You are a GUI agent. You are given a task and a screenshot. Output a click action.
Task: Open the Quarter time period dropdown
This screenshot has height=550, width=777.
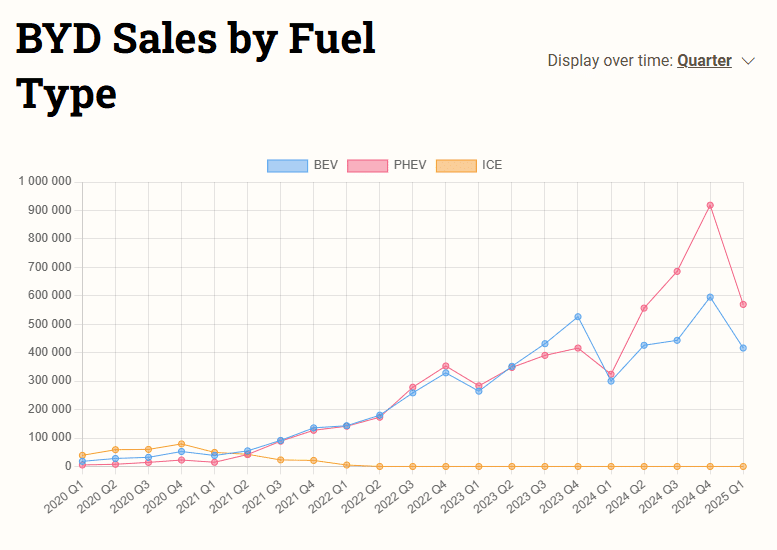point(704,61)
